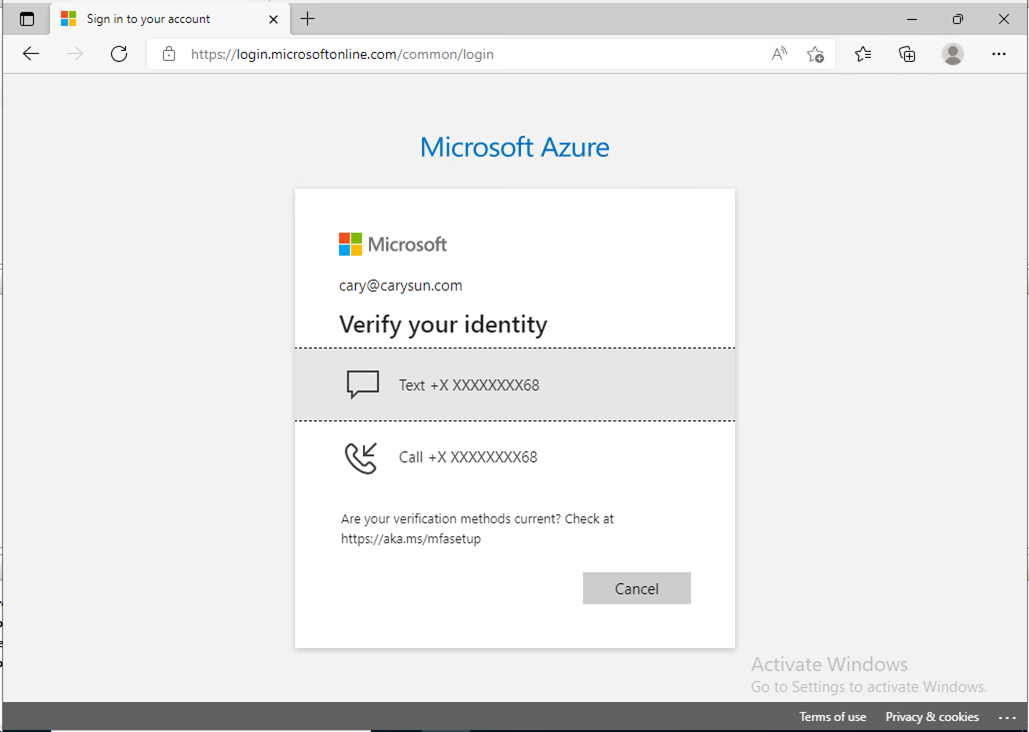Viewport: 1029px width, 732px height.
Task: Close the 'Sign in to your account' tab
Action: click(274, 19)
